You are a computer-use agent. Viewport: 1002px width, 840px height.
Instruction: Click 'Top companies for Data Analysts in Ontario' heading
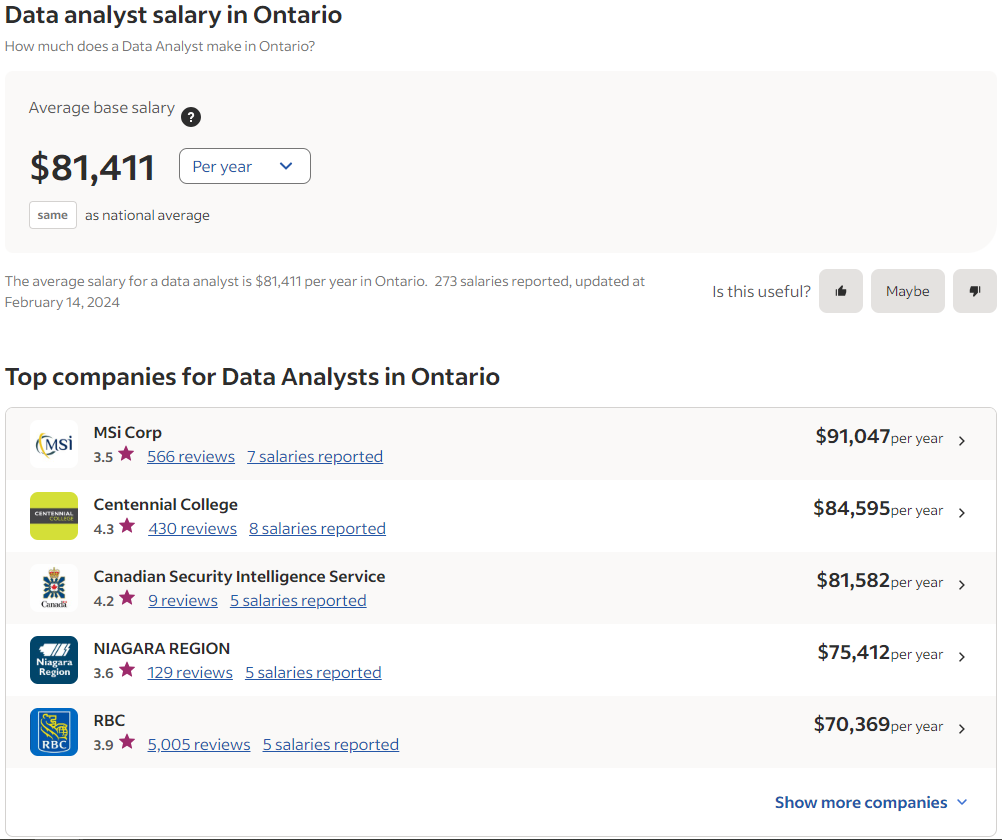click(252, 377)
